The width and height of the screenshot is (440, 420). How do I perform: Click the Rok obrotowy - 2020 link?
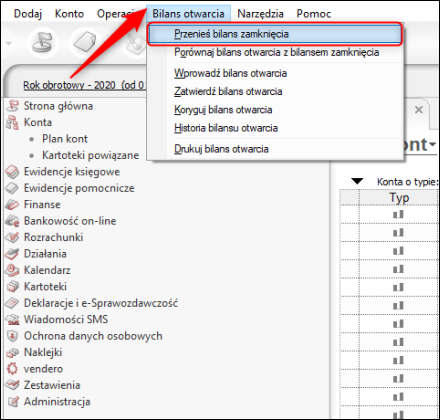[x=84, y=85]
